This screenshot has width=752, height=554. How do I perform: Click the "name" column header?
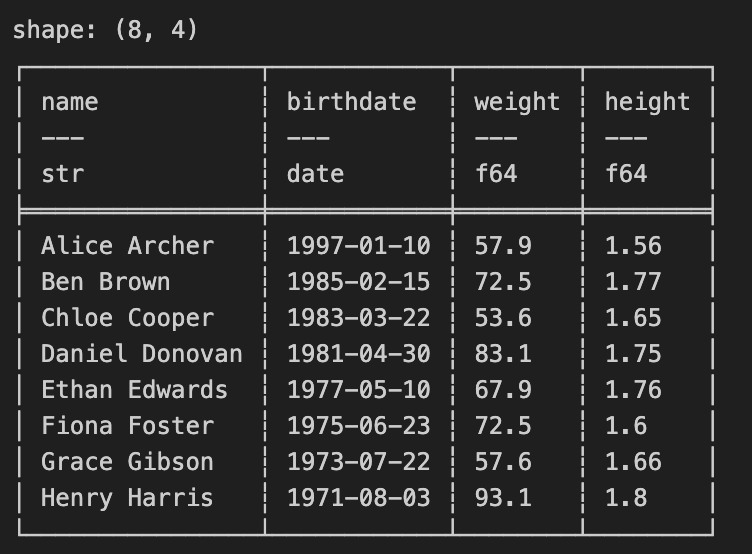point(70,102)
